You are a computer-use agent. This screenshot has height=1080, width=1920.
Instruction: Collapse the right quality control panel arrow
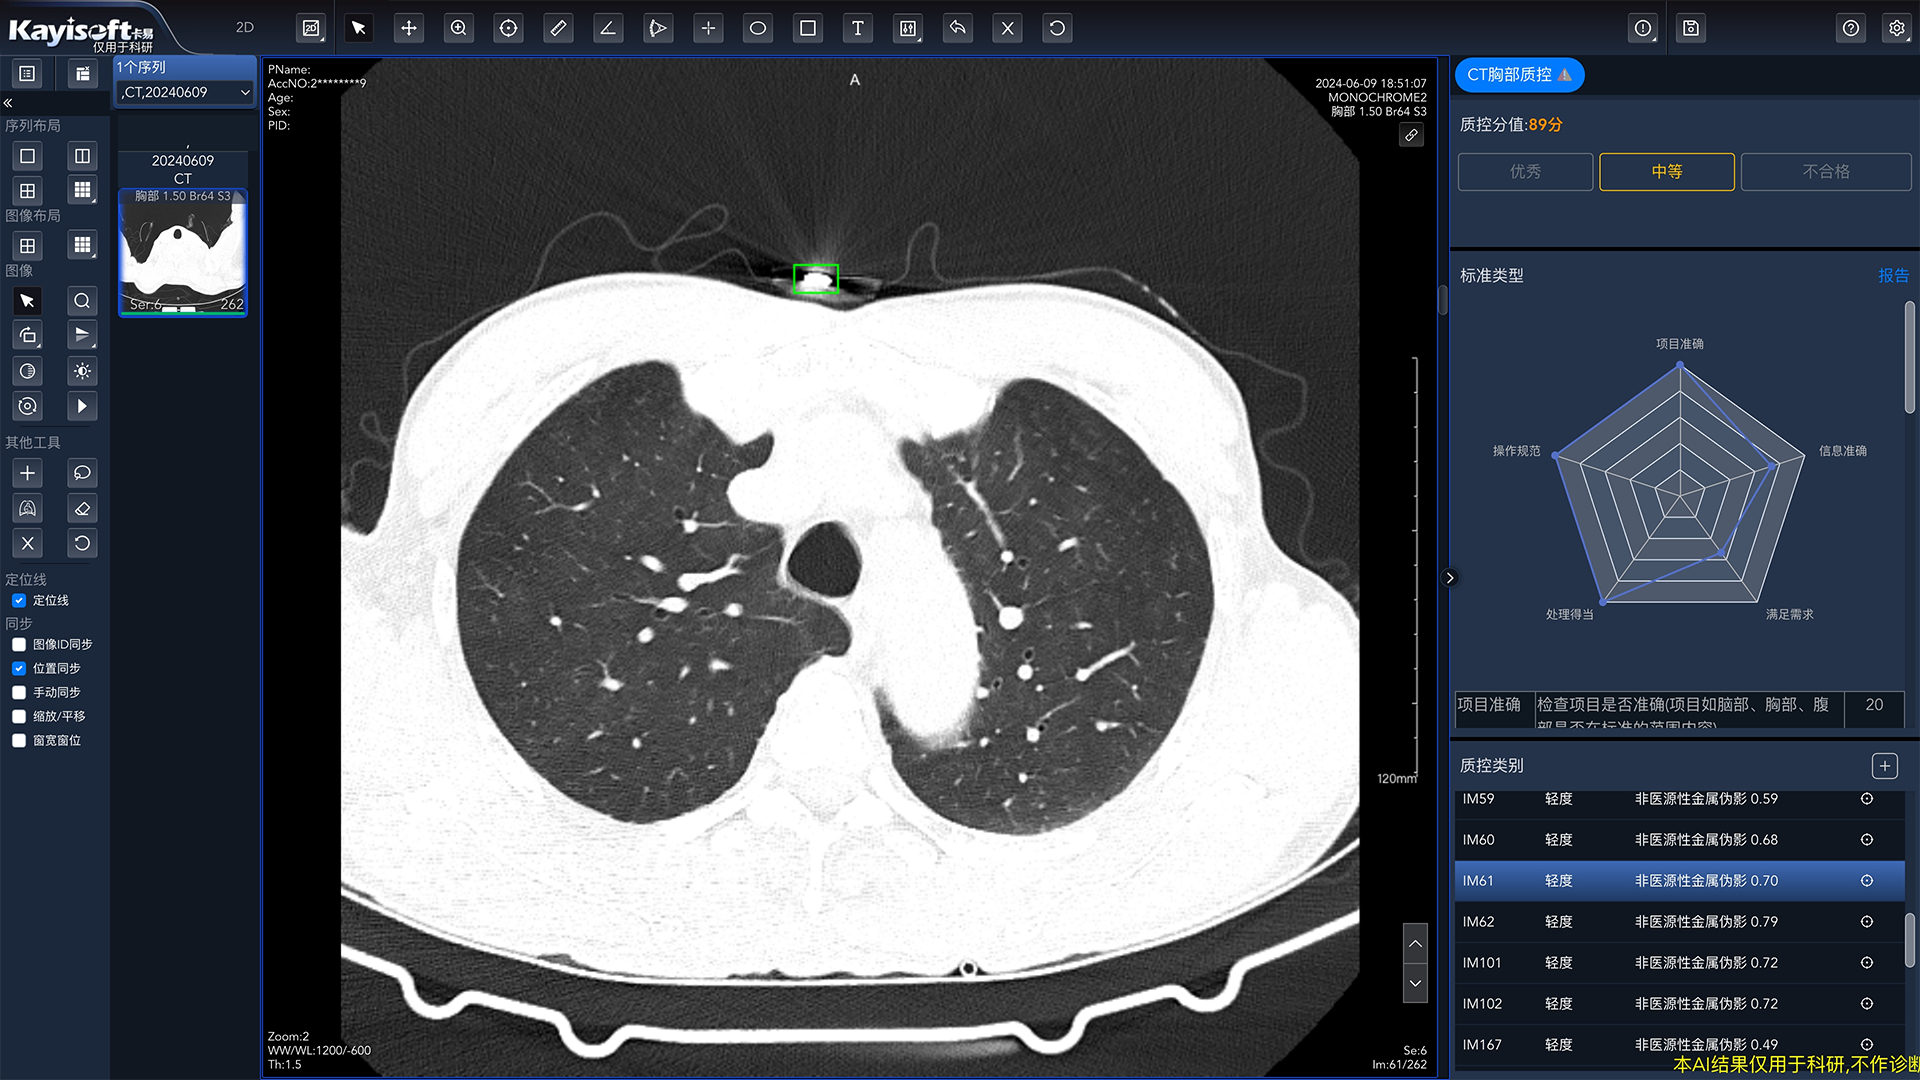pyautogui.click(x=1450, y=578)
